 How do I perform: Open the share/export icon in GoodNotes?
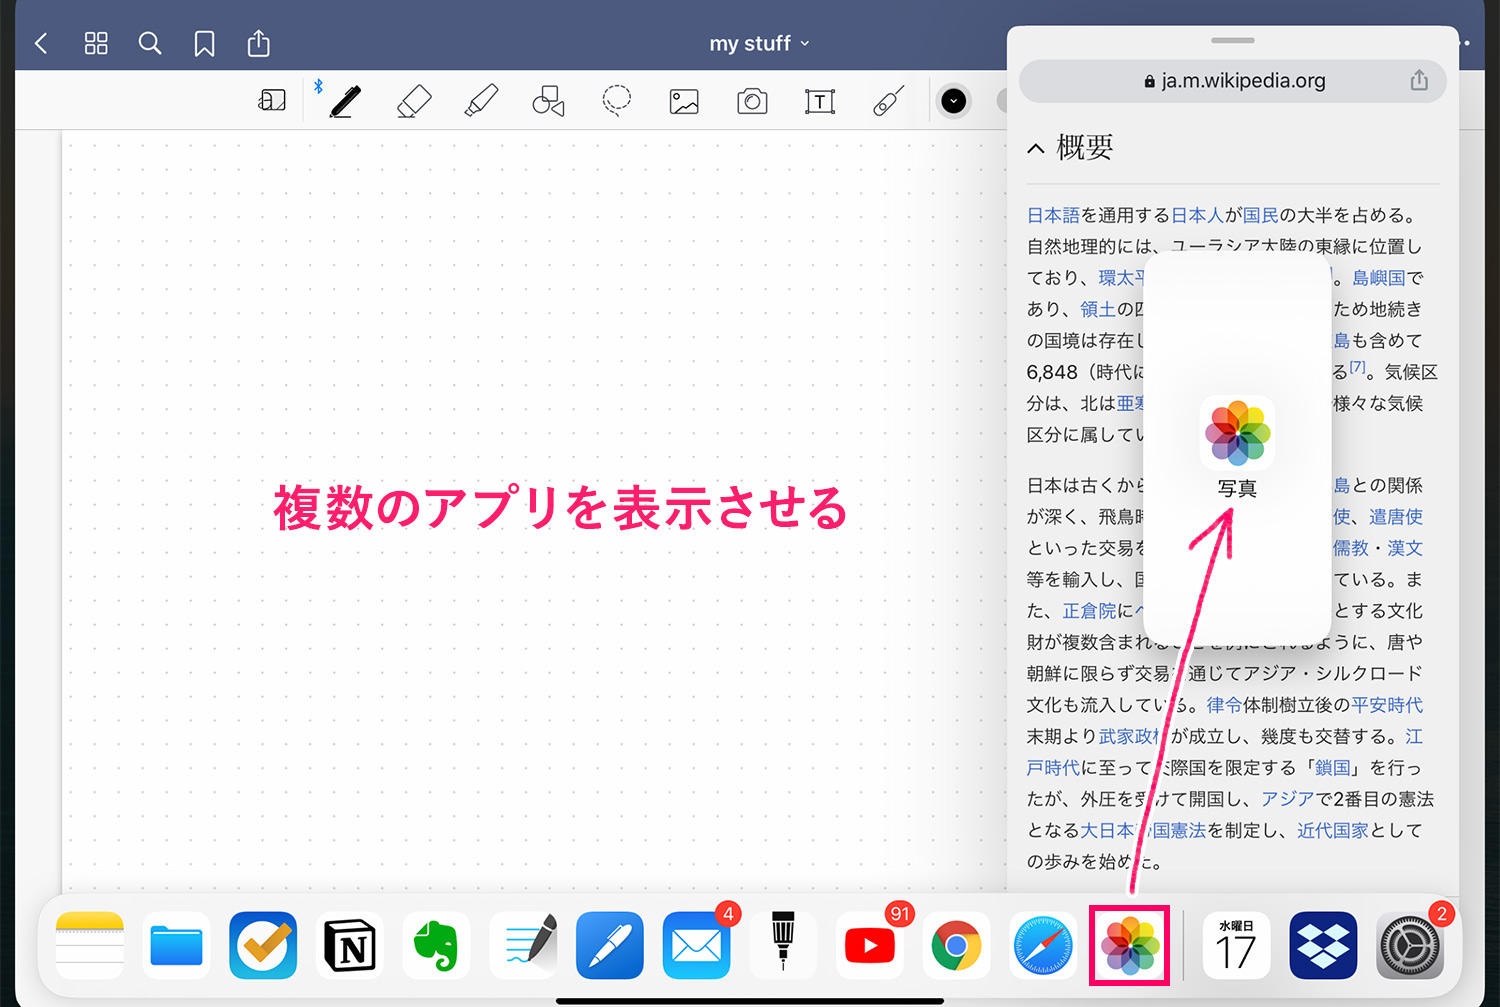pos(258,43)
